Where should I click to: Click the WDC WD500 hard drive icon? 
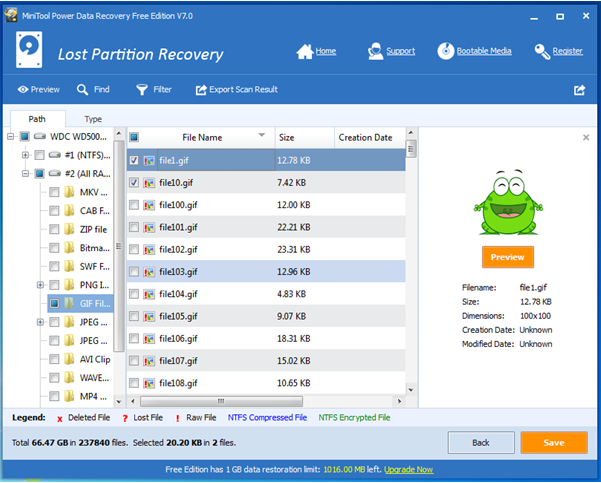tap(40, 136)
